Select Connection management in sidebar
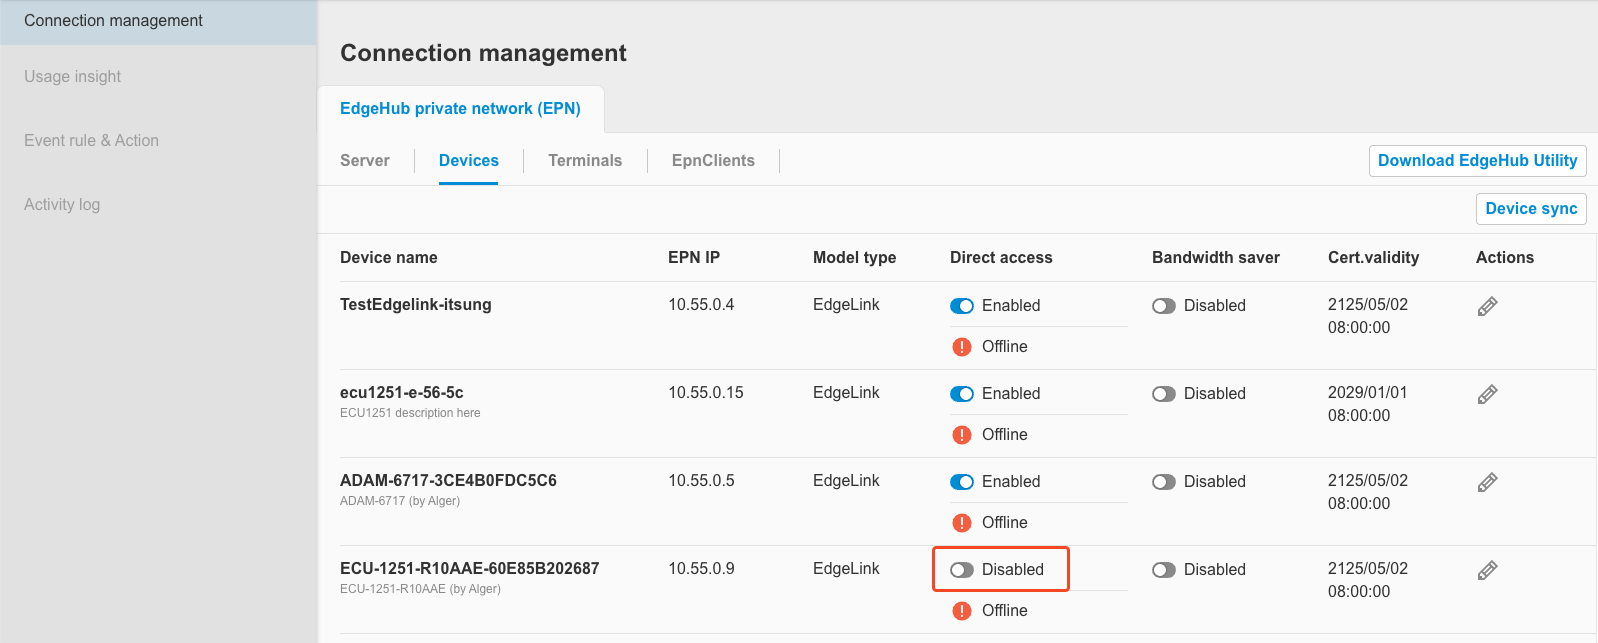The width and height of the screenshot is (1598, 643). [x=158, y=21]
